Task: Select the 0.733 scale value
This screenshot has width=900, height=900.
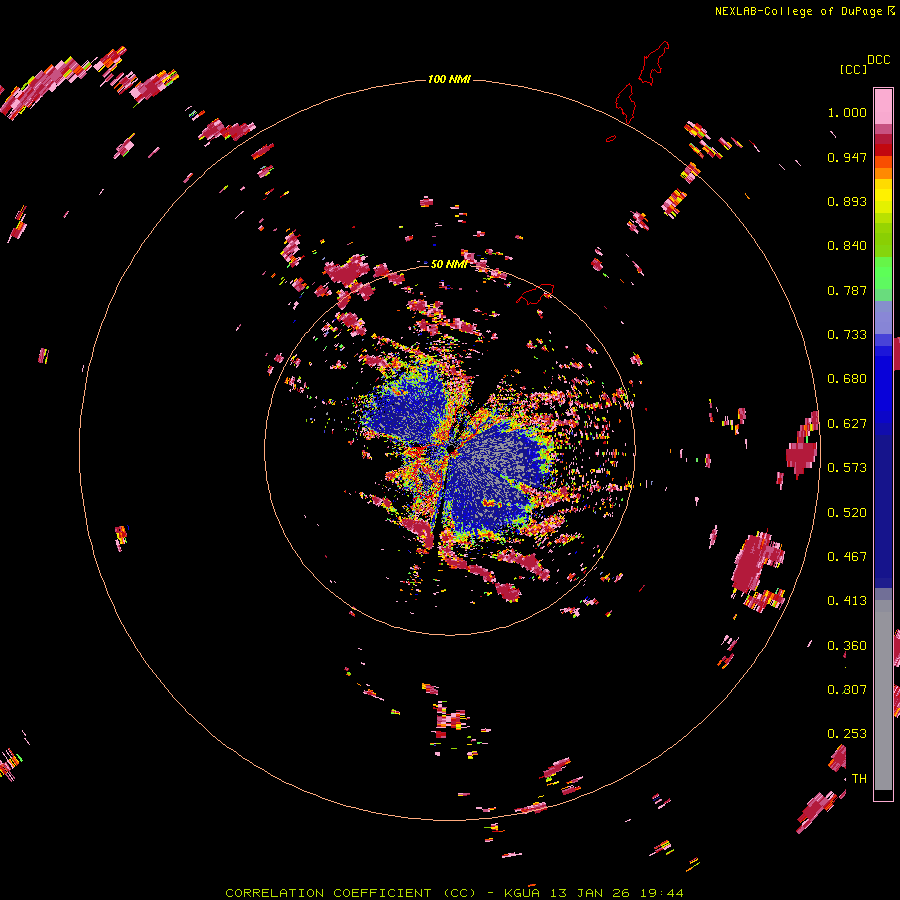Action: click(x=847, y=335)
